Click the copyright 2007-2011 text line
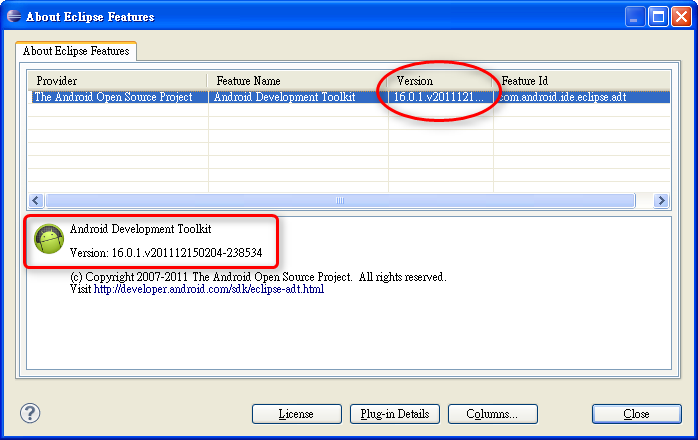 coord(258,277)
